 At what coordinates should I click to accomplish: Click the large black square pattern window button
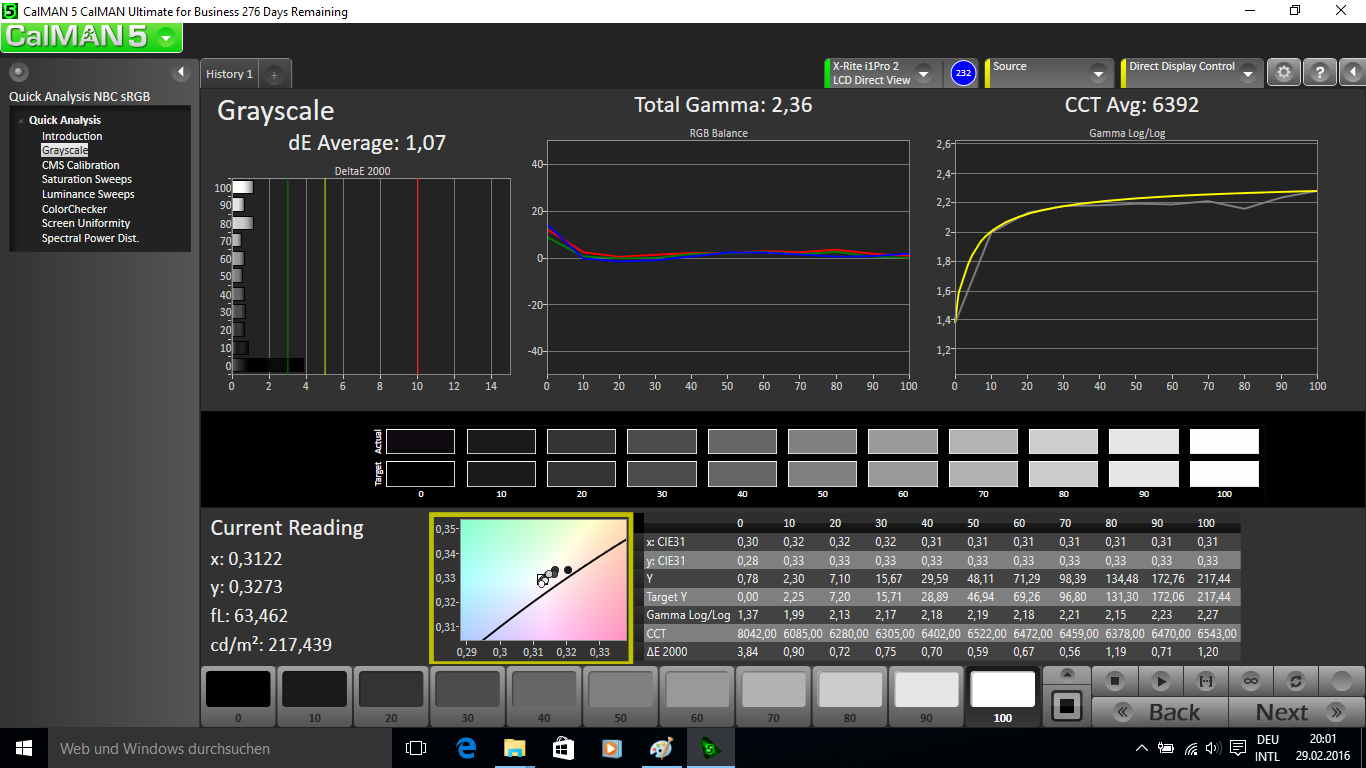pos(1067,707)
